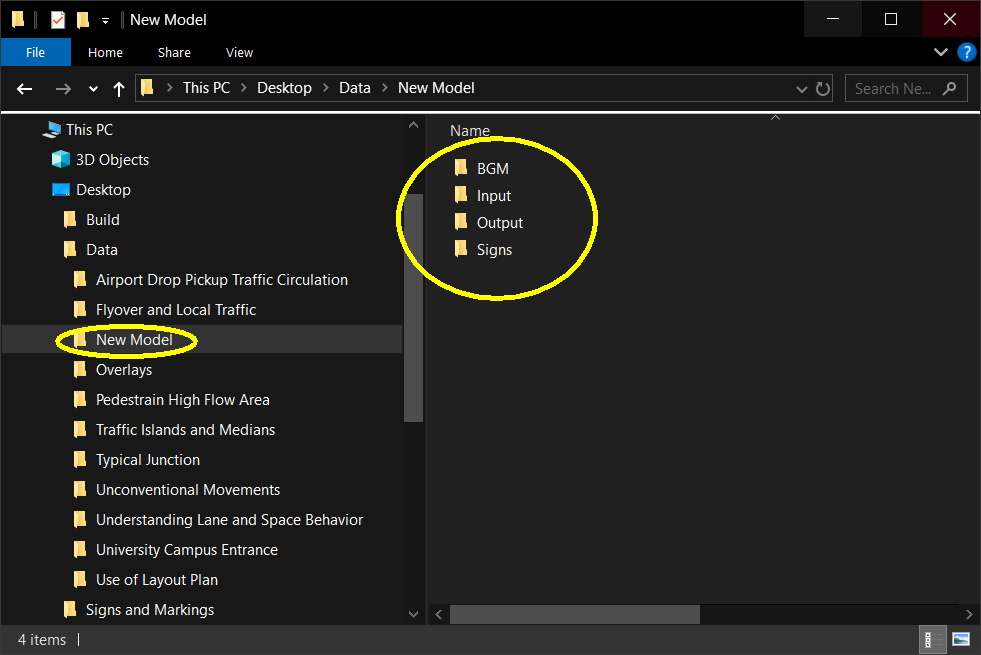981x655 pixels.
Task: Sort by the Name column header
Action: coord(470,131)
